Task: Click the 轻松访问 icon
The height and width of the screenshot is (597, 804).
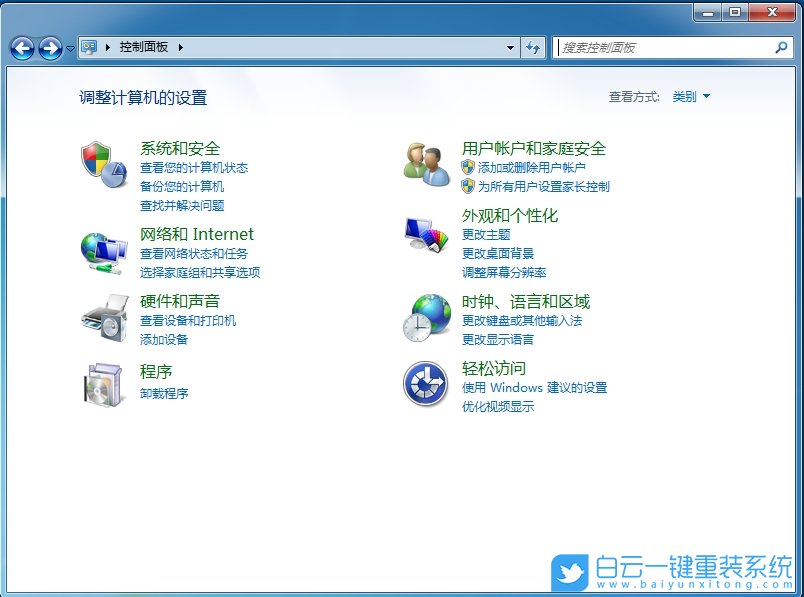Action: (427, 385)
